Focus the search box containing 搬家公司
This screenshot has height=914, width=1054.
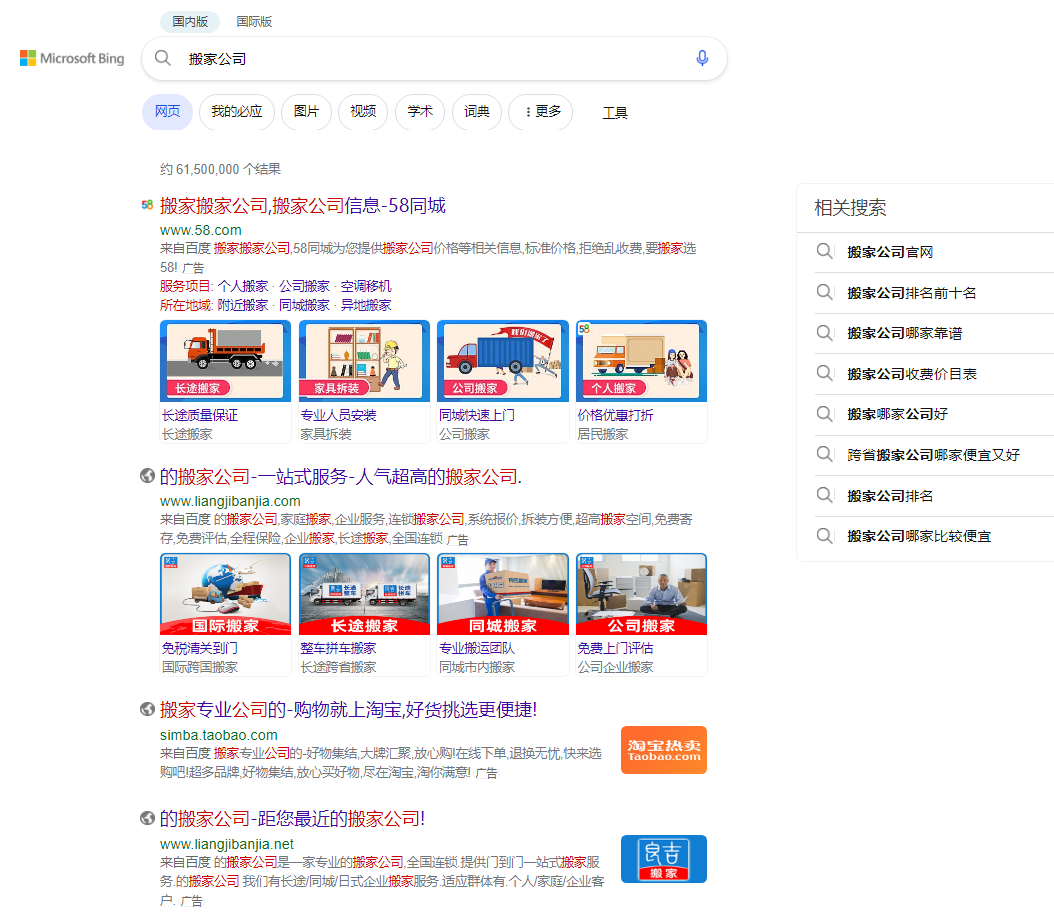[434, 58]
